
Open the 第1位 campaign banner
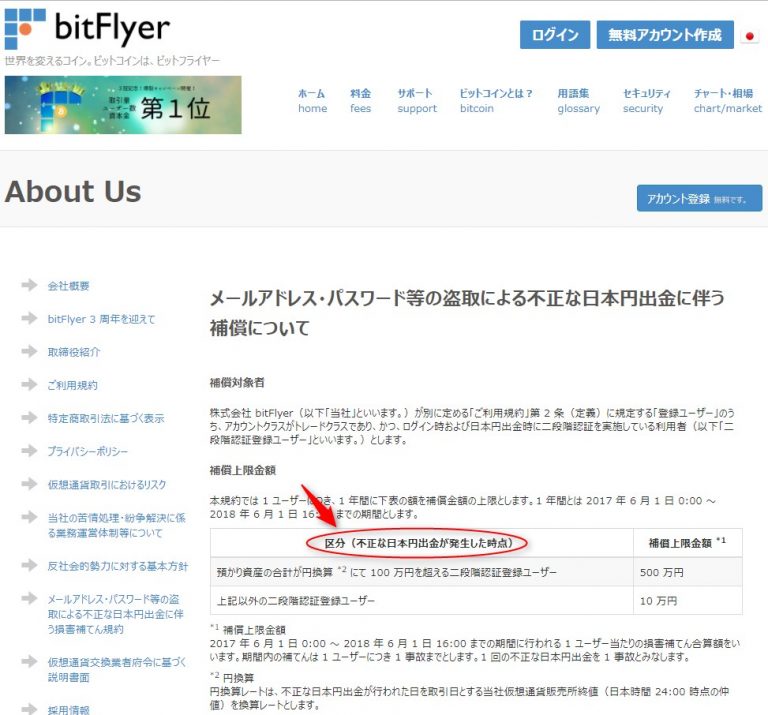123,105
